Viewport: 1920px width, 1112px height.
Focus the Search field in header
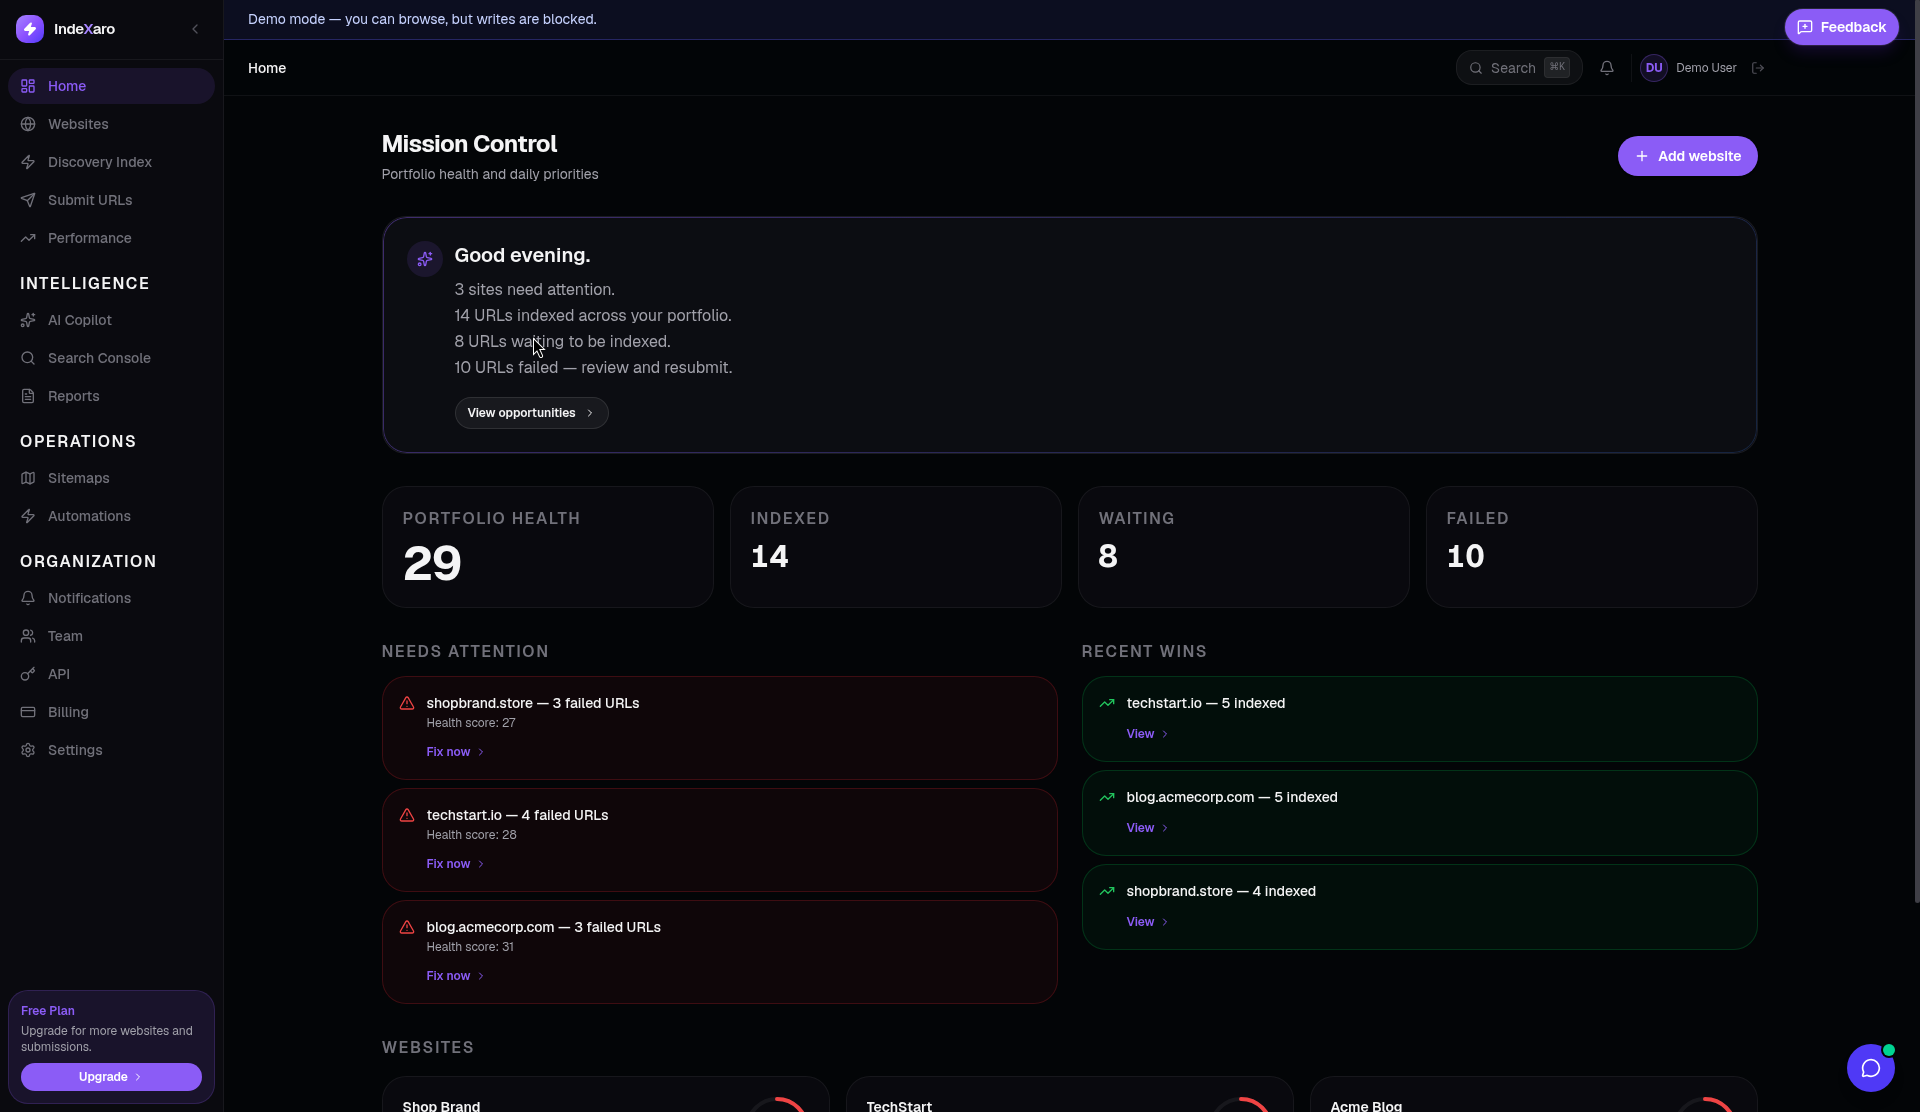click(1519, 68)
